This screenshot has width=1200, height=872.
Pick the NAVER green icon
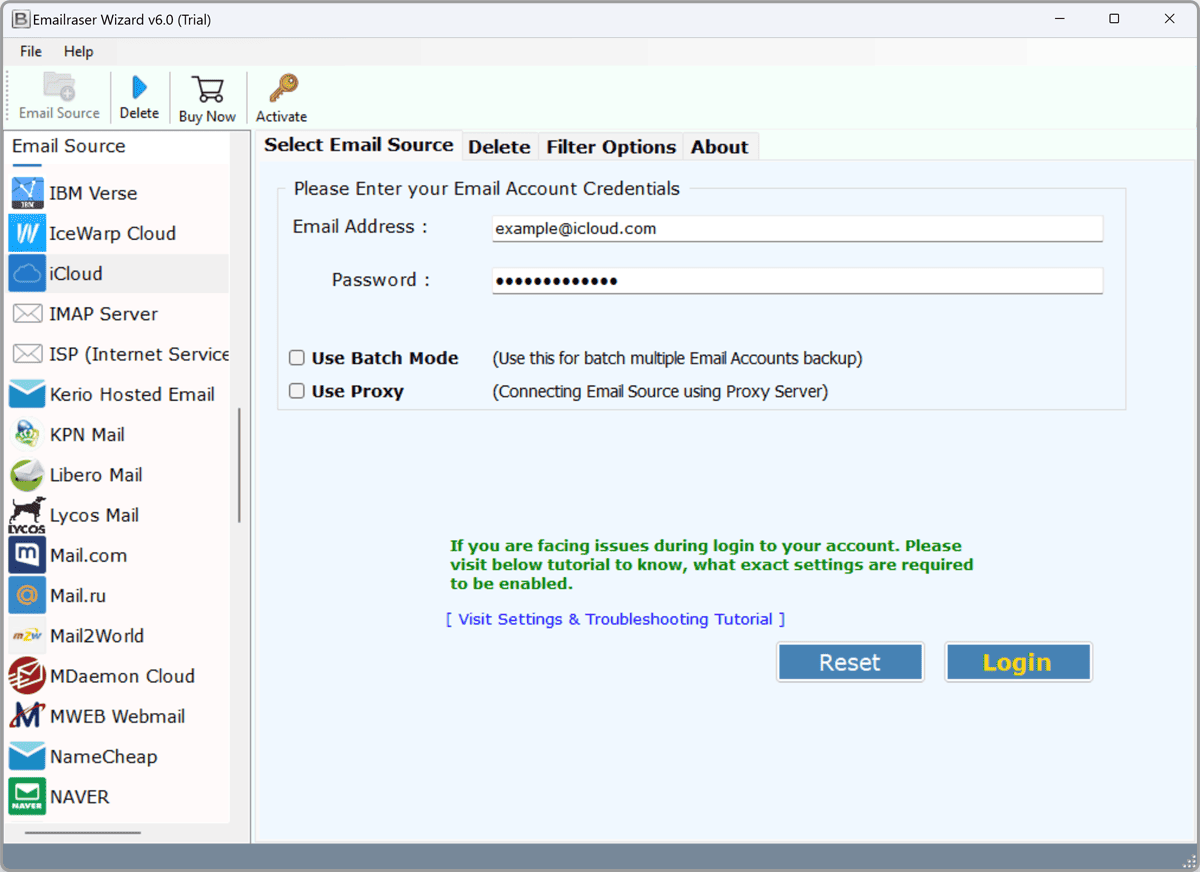pos(27,796)
